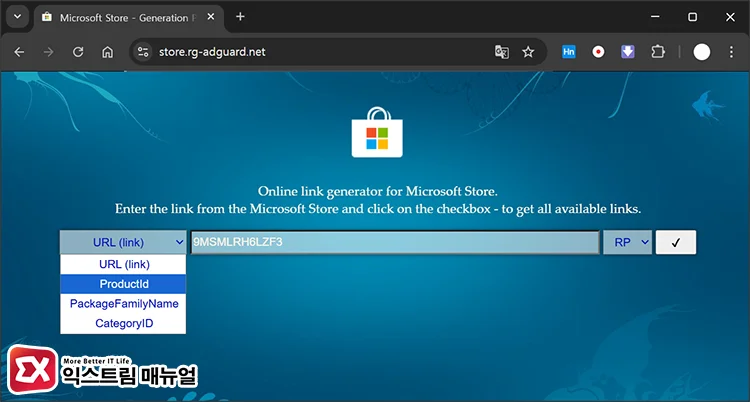Maximize the browser window
Image resolution: width=750 pixels, height=402 pixels.
tap(693, 17)
